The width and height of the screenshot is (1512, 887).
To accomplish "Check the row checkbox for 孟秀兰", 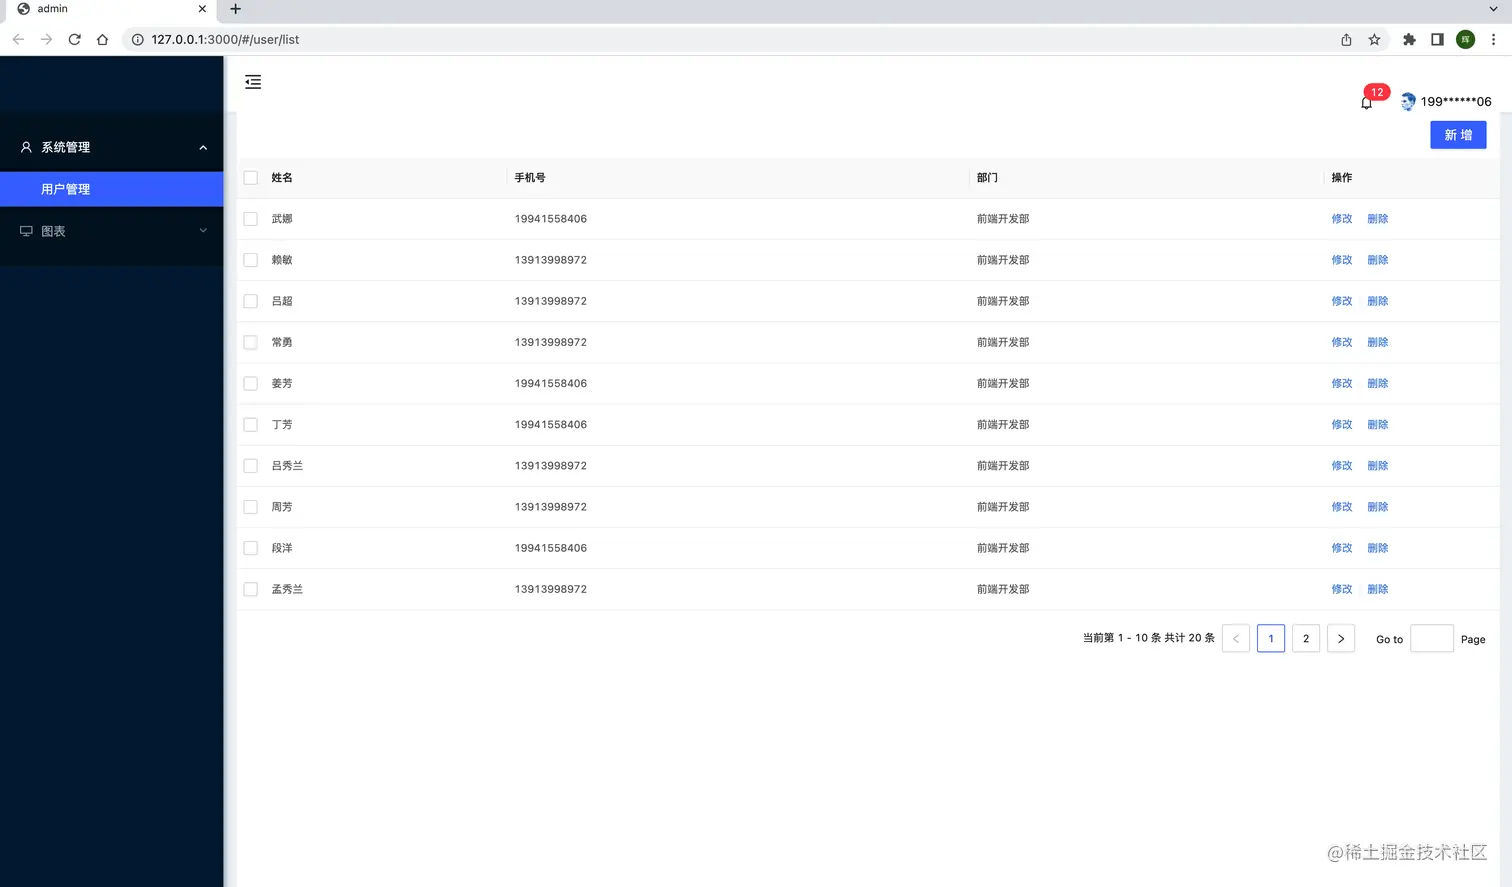I will tap(251, 589).
